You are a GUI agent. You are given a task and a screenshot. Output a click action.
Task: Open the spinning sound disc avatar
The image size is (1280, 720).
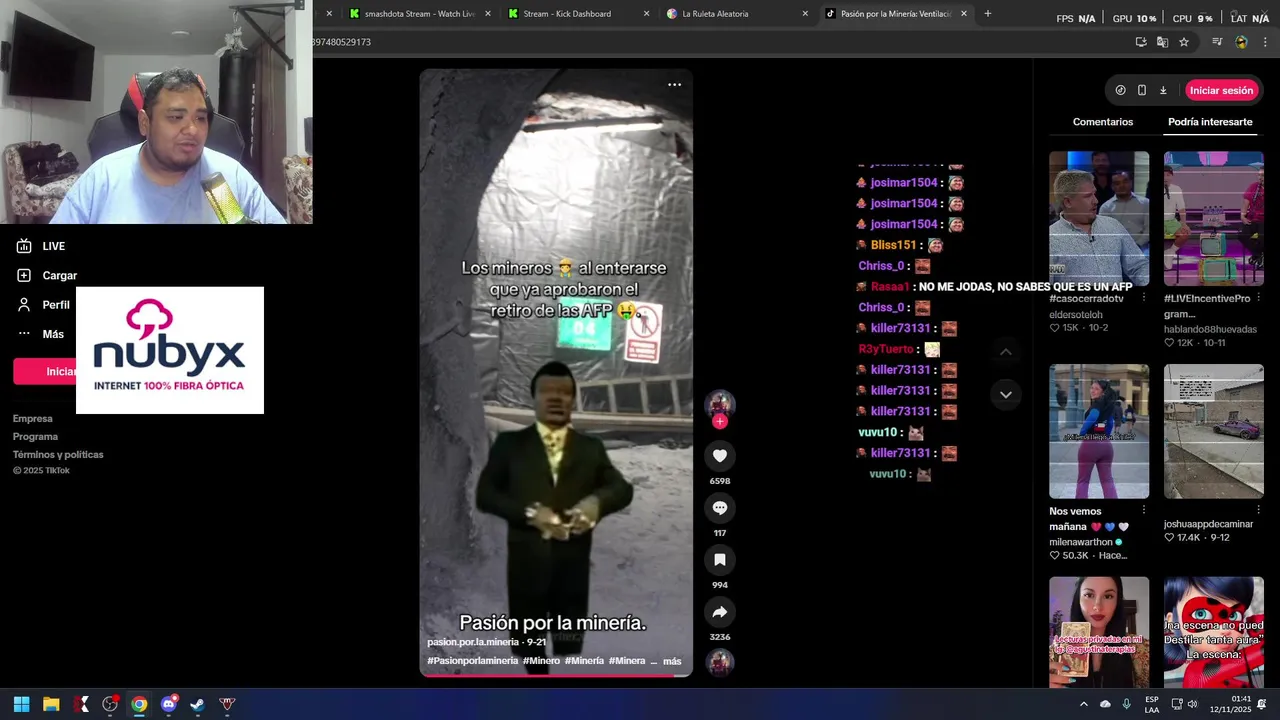coord(720,662)
